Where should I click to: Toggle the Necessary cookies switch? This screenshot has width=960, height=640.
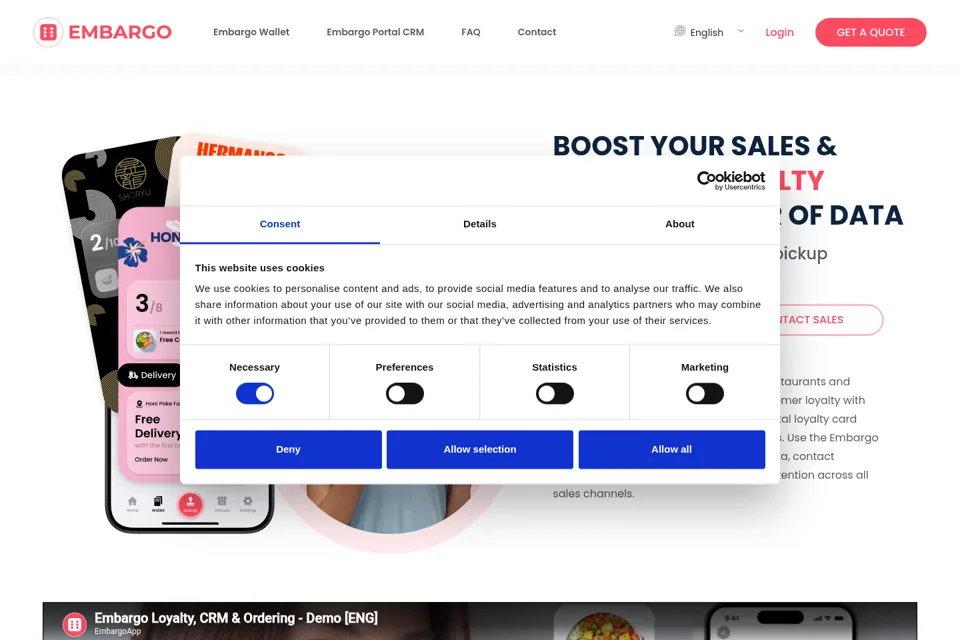(255, 394)
